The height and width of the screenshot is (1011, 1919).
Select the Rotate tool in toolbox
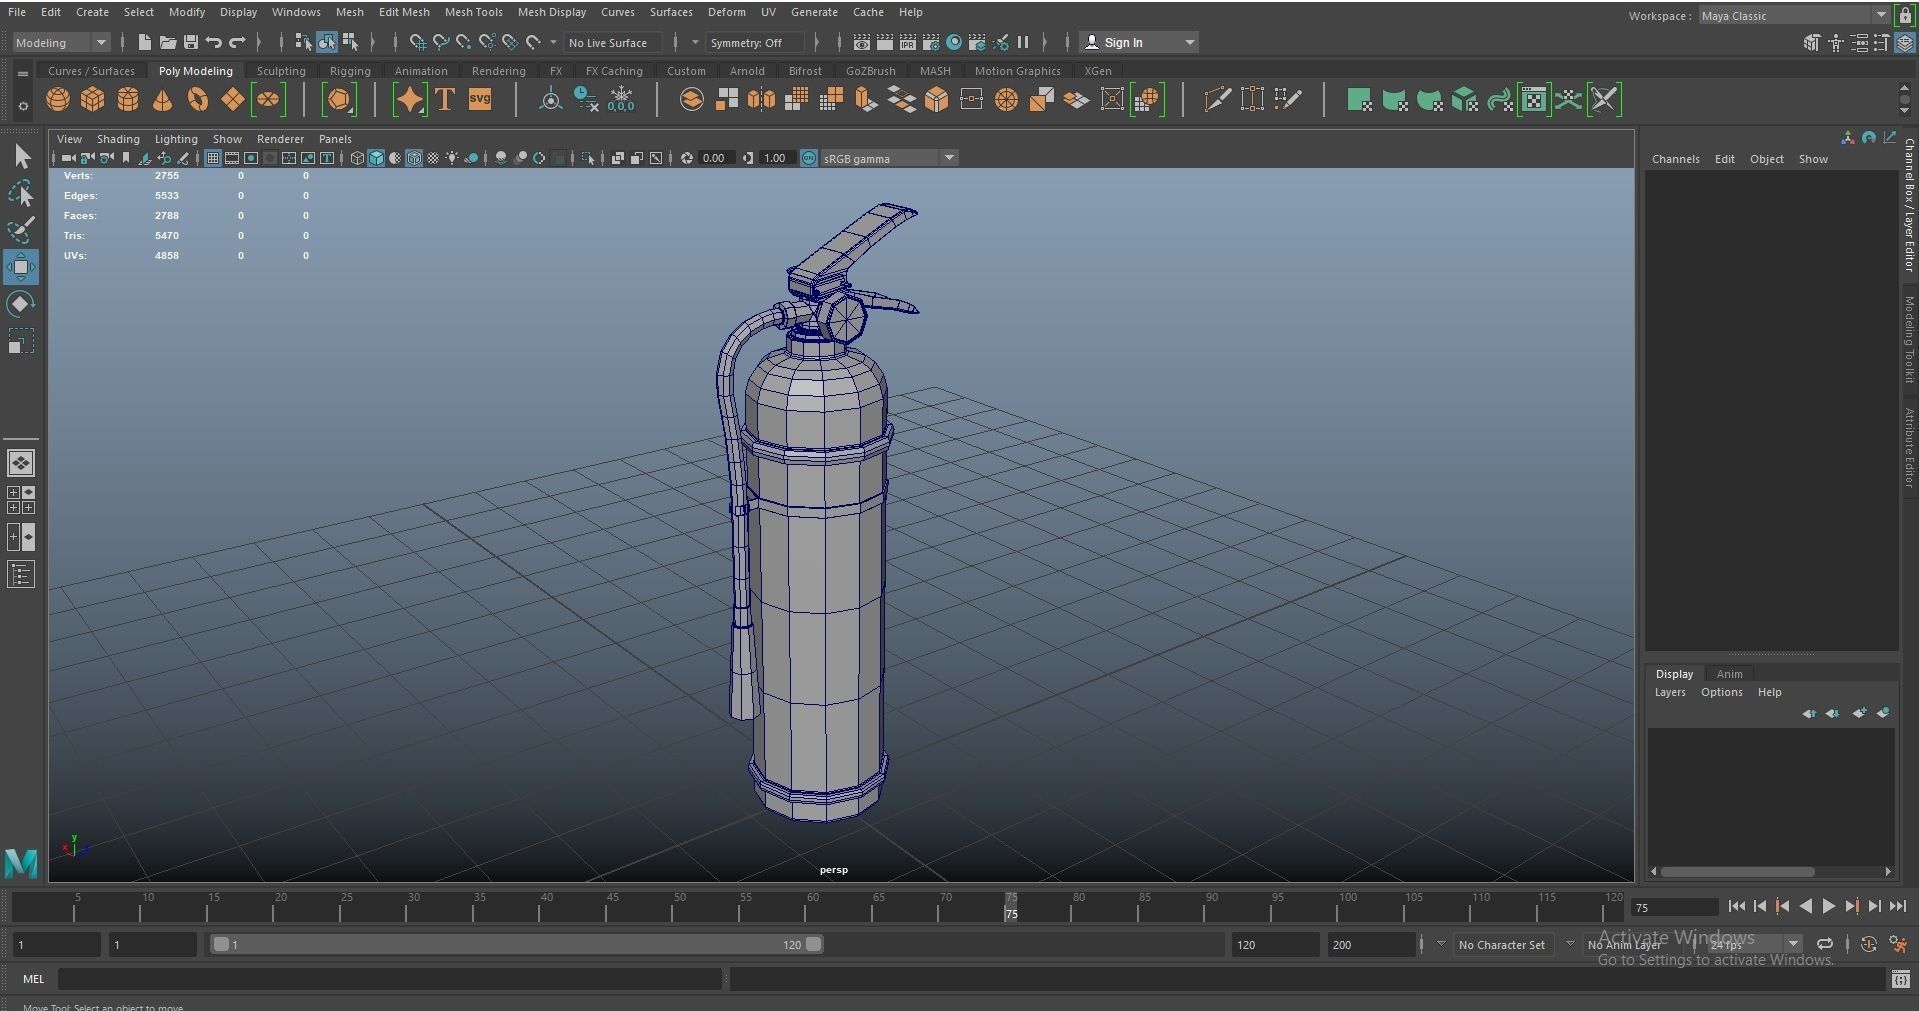pyautogui.click(x=21, y=304)
